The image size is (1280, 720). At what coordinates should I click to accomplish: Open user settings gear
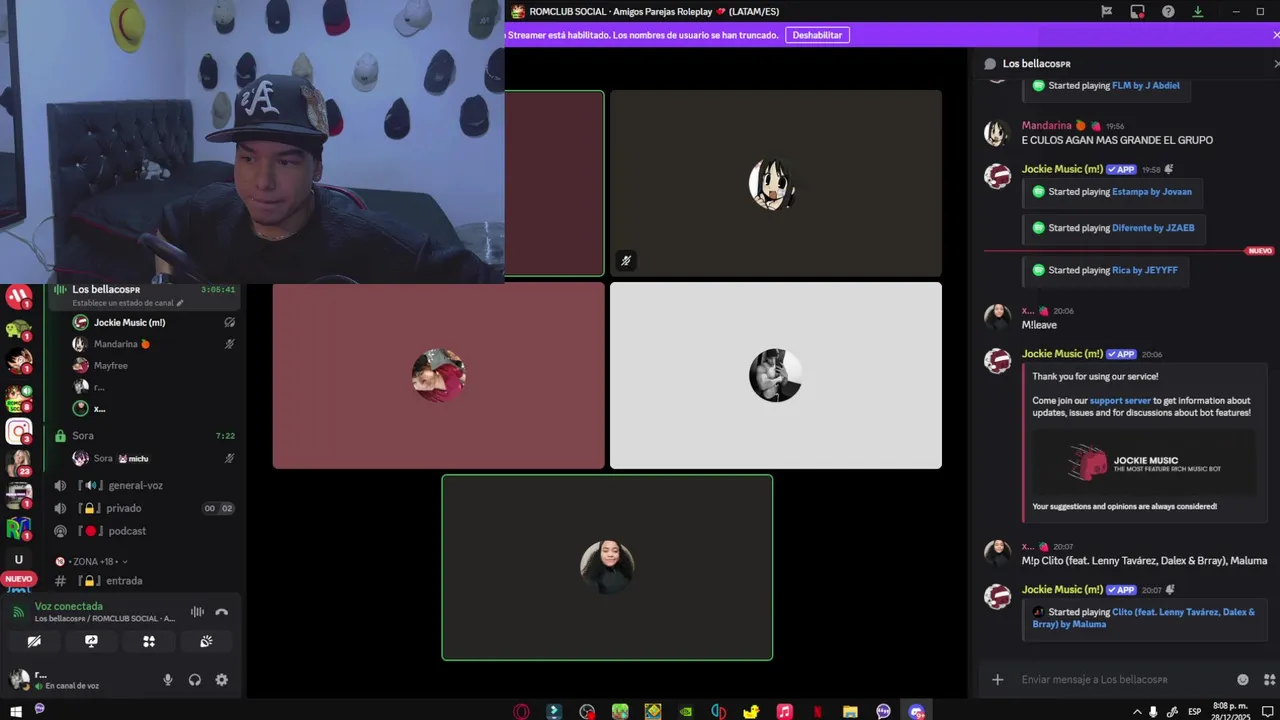[222, 680]
